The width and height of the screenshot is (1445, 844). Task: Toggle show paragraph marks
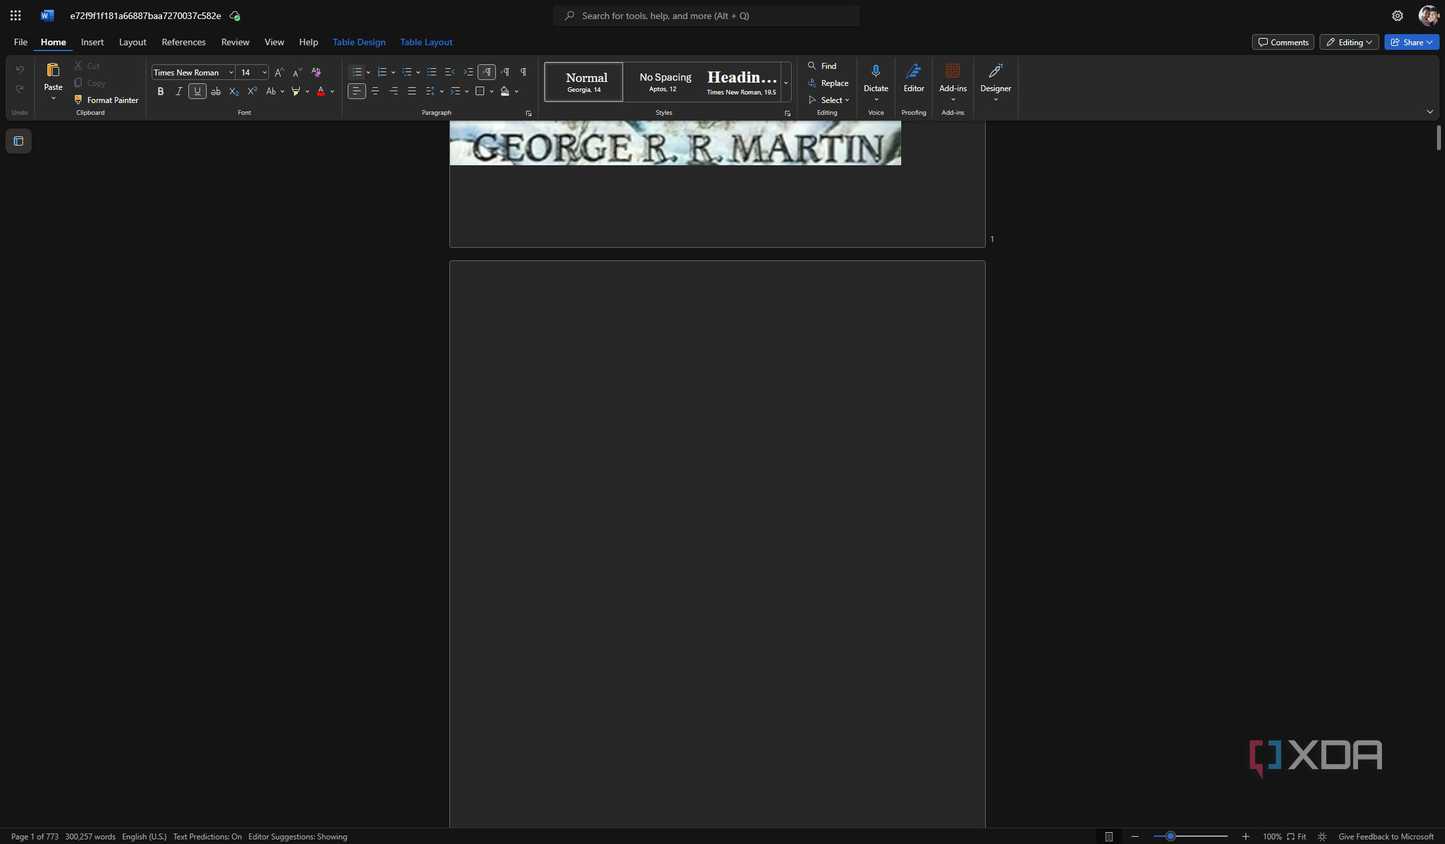523,72
